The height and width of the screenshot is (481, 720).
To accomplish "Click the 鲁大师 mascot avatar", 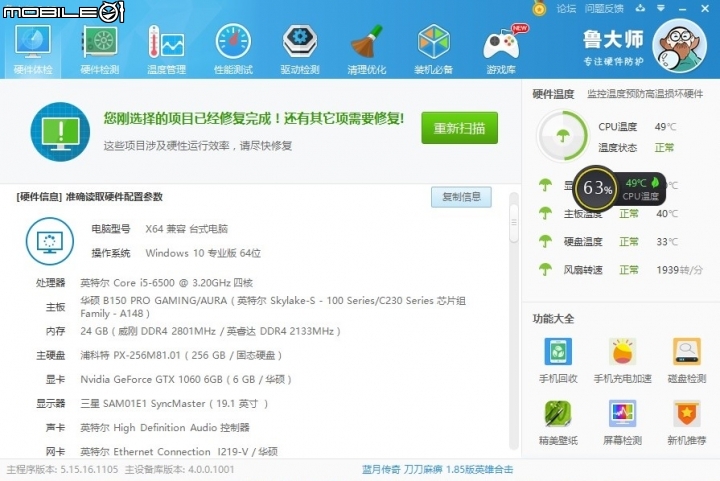I will pyautogui.click(x=679, y=46).
